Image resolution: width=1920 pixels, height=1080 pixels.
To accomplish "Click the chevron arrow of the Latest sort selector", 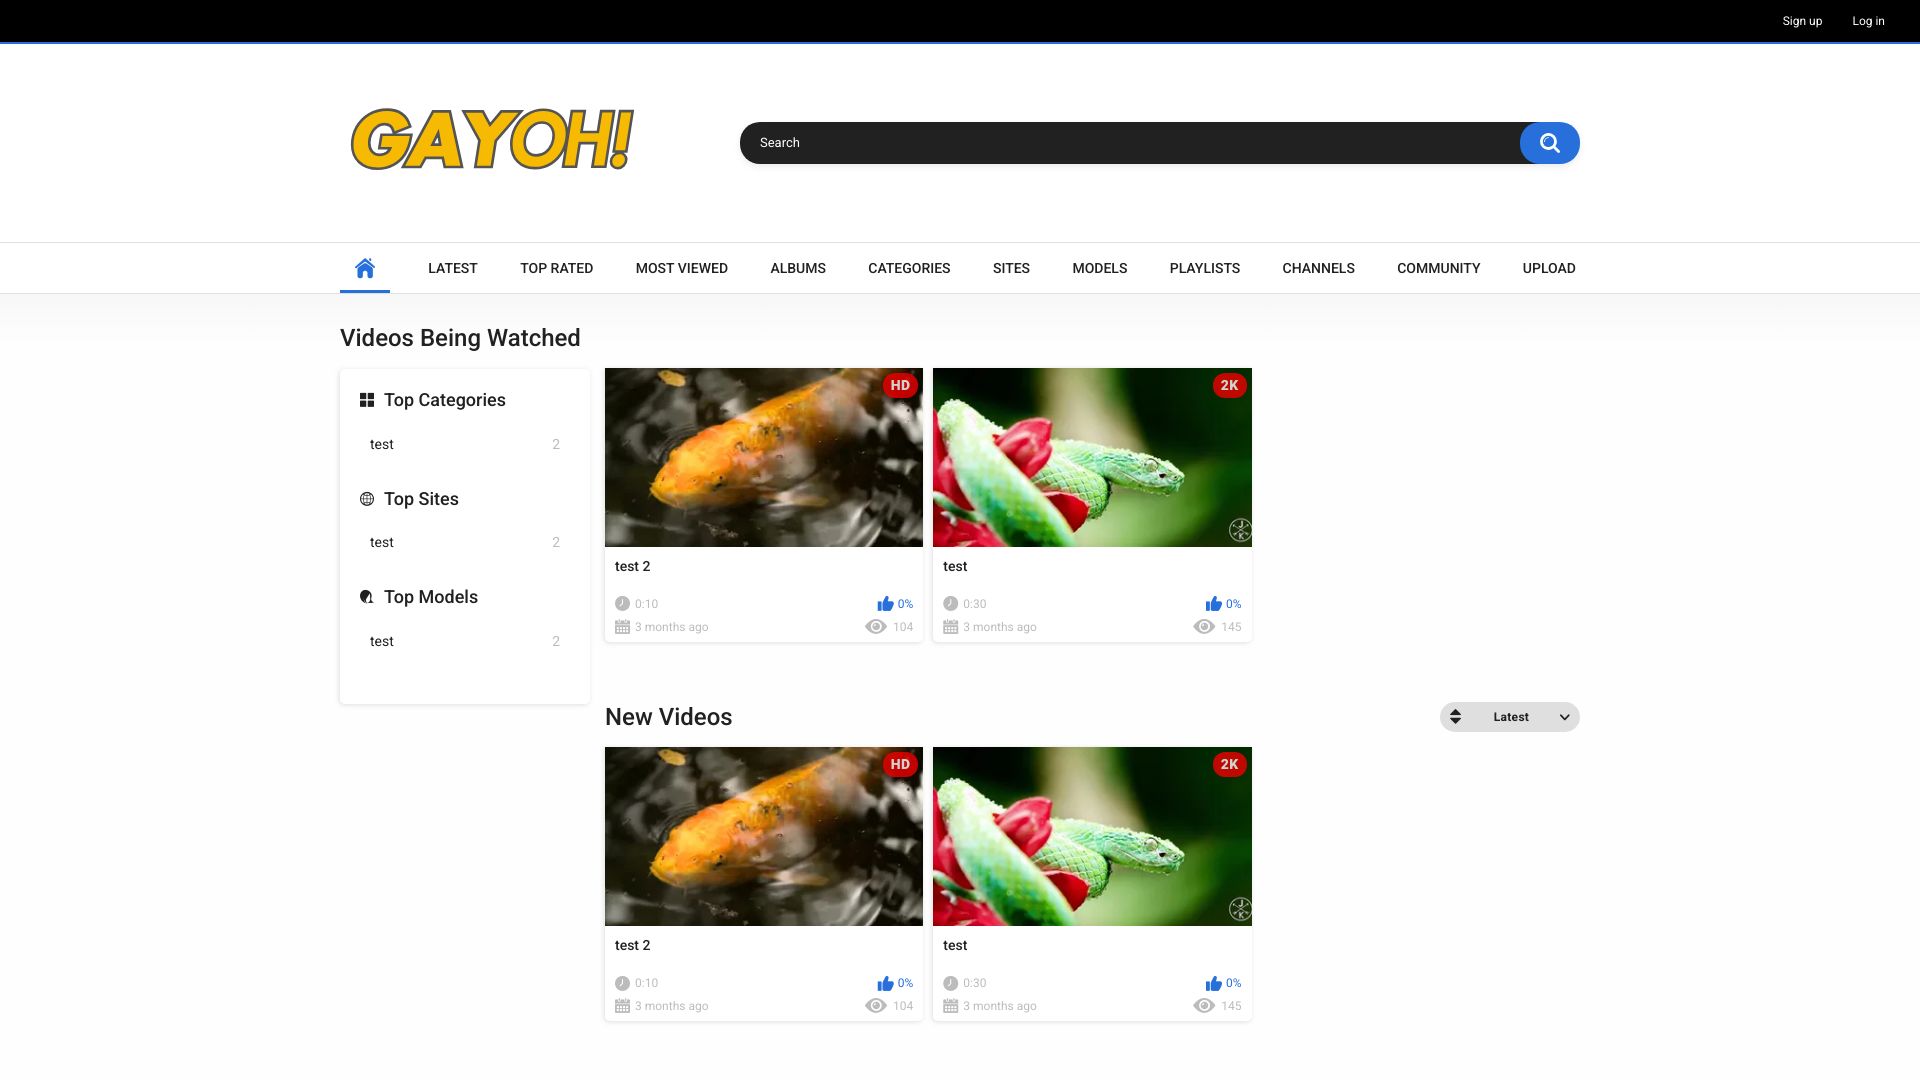I will (1564, 717).
